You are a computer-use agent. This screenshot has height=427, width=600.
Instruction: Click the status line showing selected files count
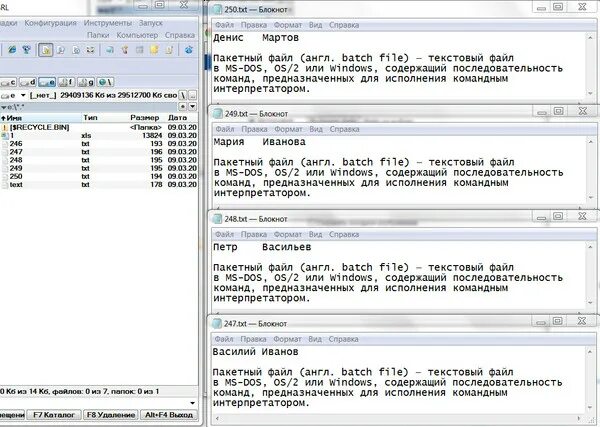click(x=79, y=391)
